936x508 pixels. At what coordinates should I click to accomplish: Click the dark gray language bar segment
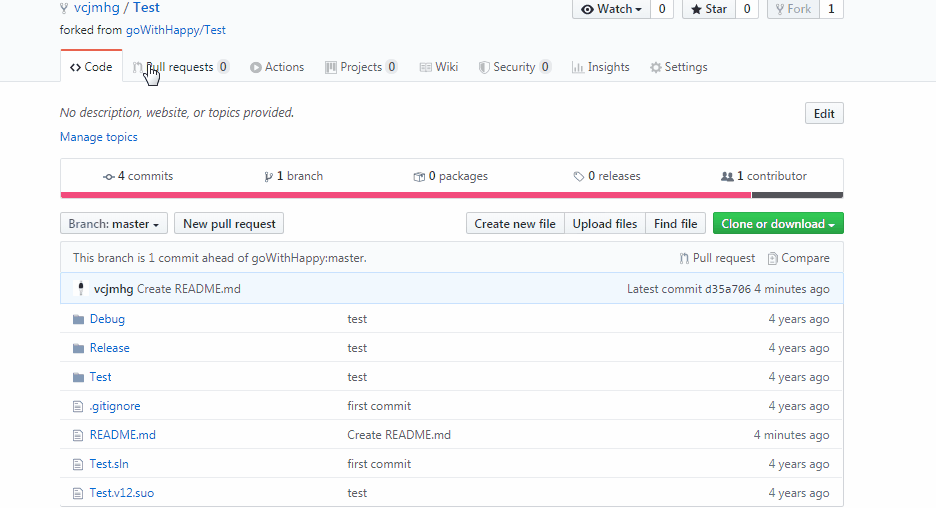[x=798, y=195]
